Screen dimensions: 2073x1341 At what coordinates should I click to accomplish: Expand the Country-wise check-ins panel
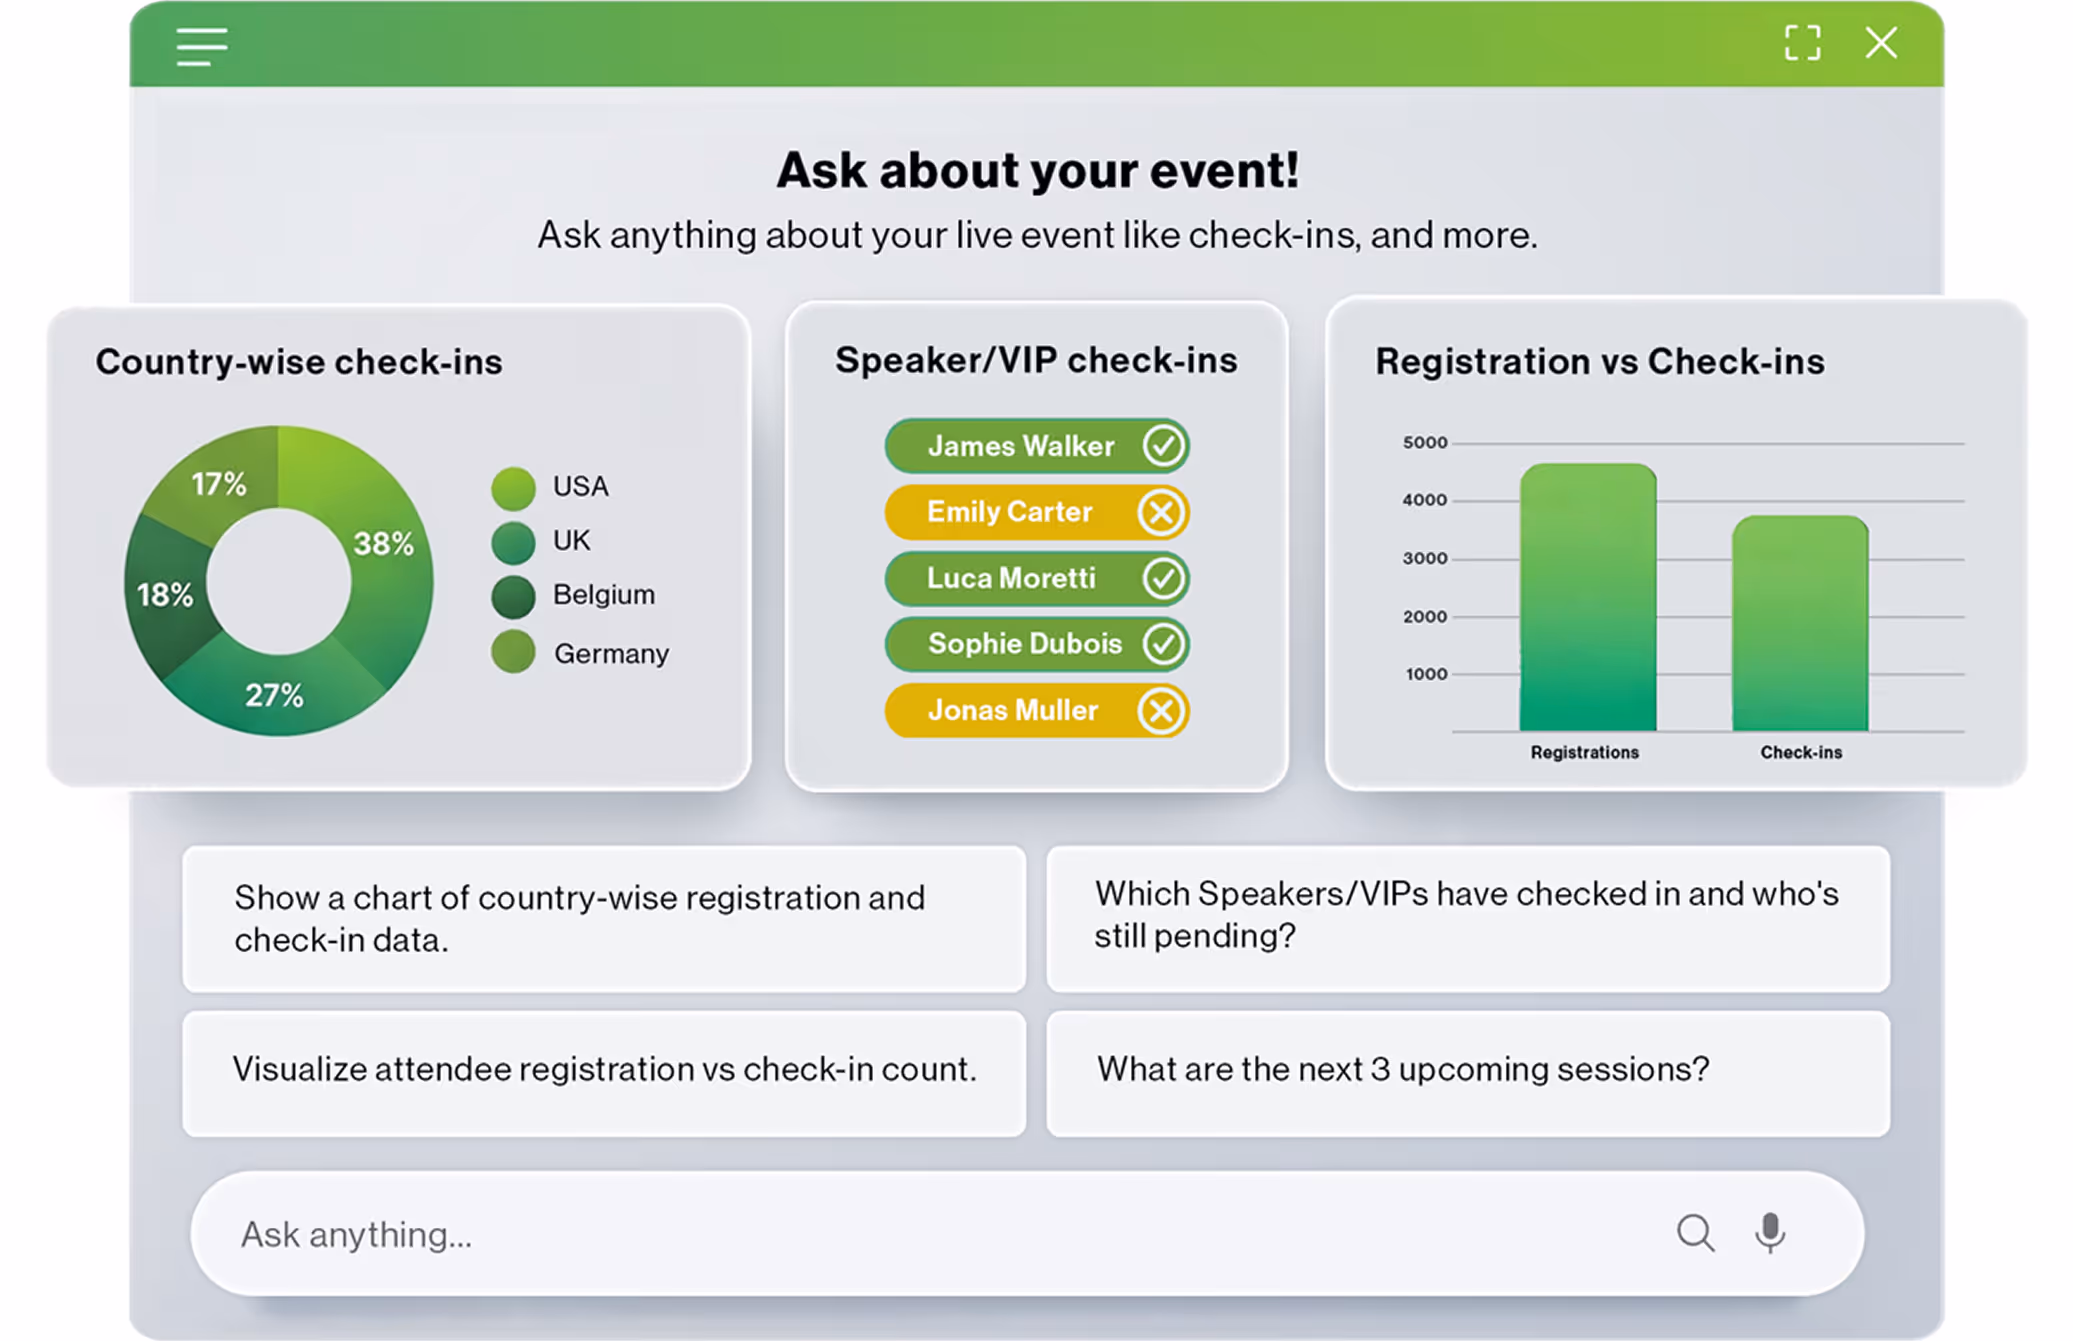(300, 362)
